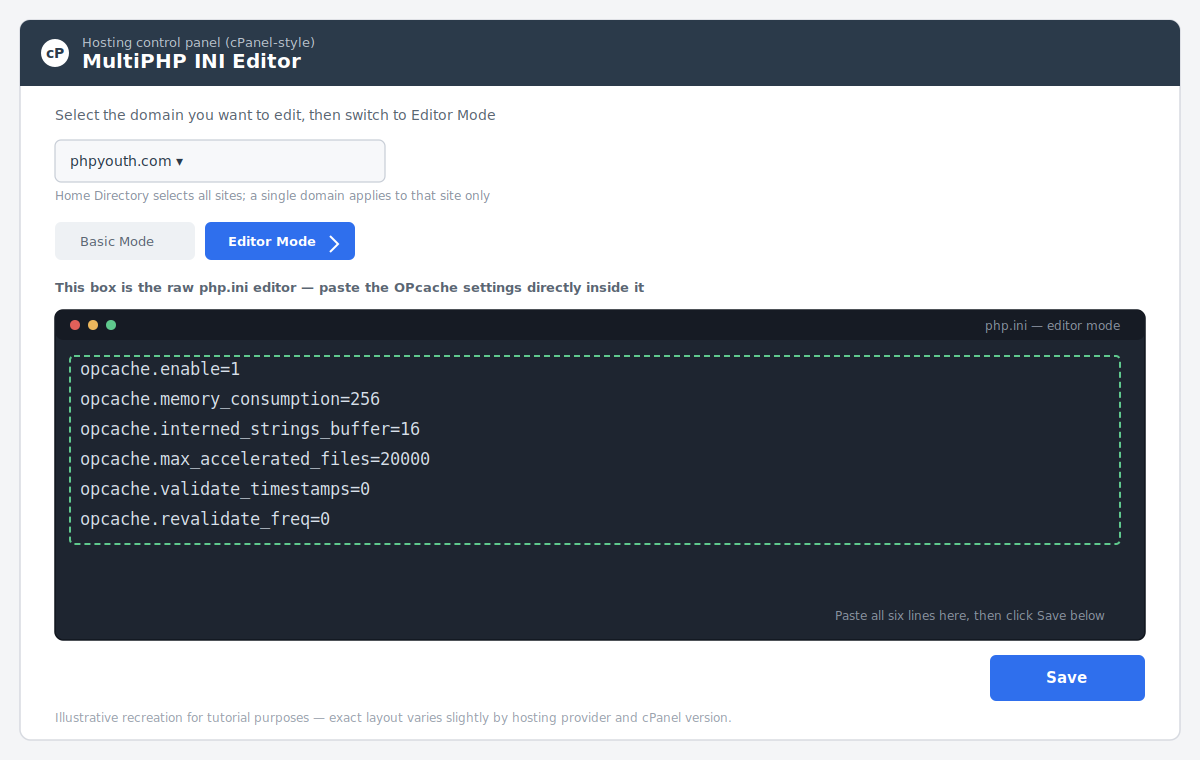Open the phpyouth.com domain dropdown

tap(220, 161)
